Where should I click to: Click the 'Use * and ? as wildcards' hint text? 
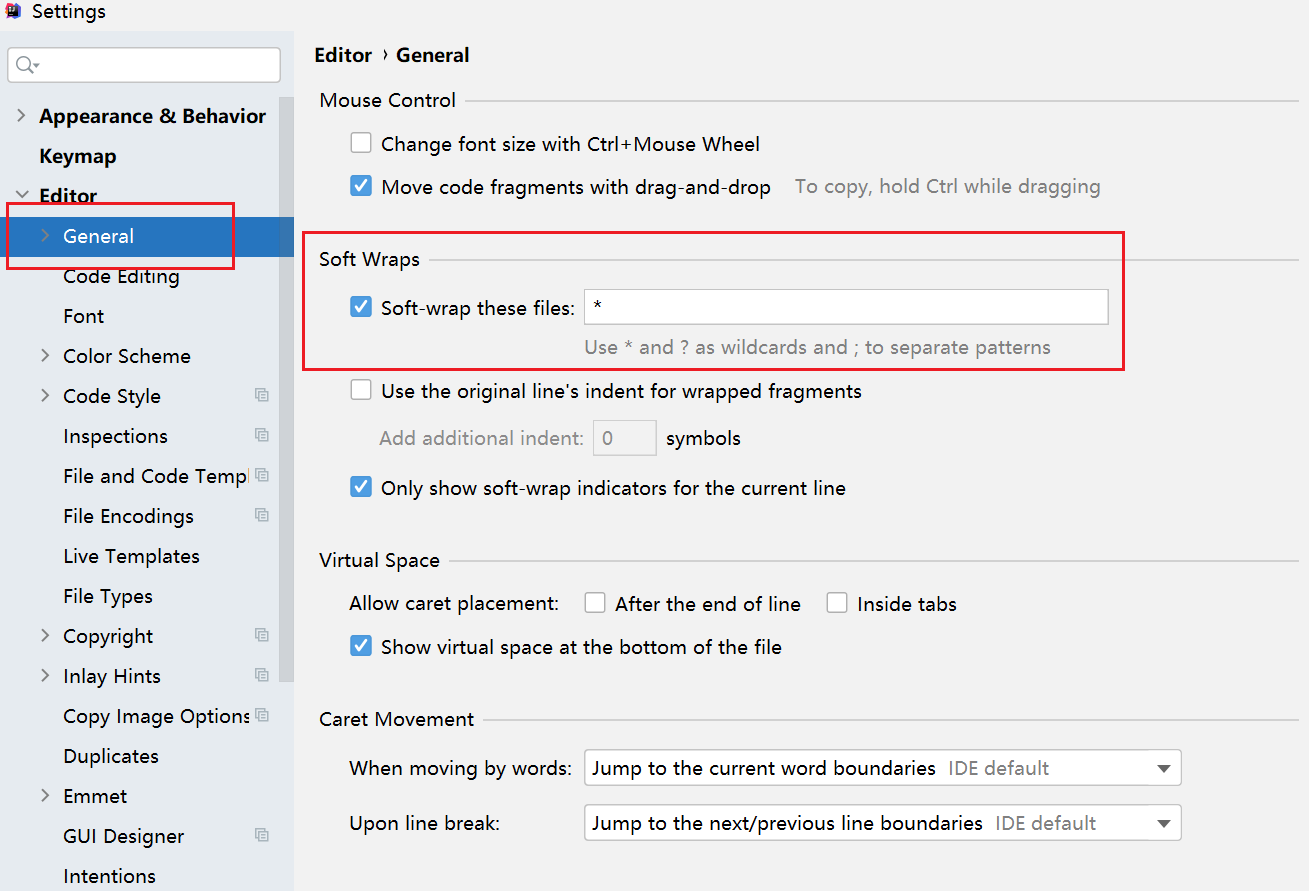coord(817,347)
